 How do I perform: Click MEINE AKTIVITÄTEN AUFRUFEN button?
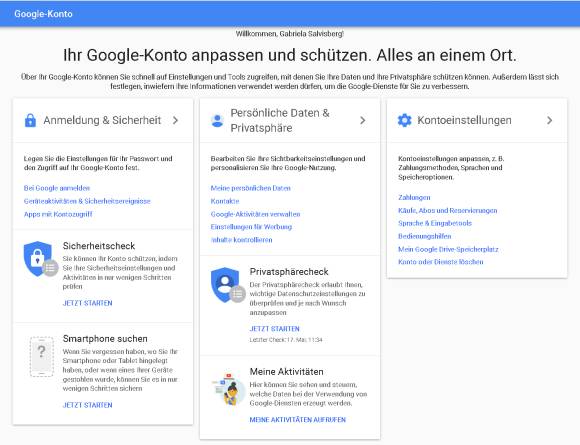point(298,419)
